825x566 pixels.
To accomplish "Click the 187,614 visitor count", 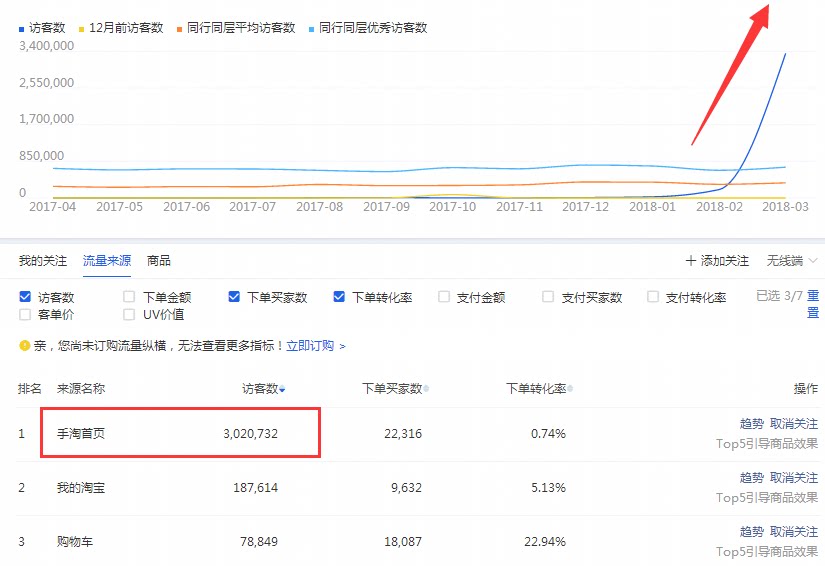I will (x=256, y=488).
